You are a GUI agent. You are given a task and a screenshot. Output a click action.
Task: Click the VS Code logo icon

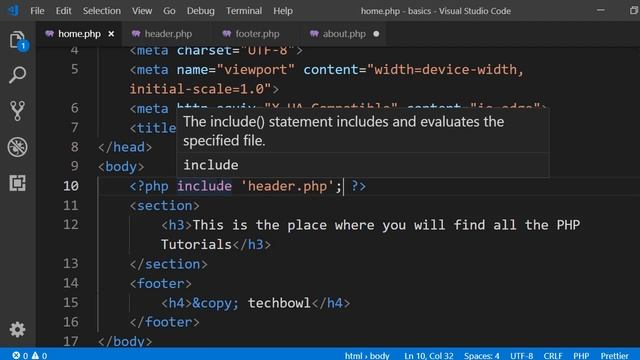pos(13,10)
